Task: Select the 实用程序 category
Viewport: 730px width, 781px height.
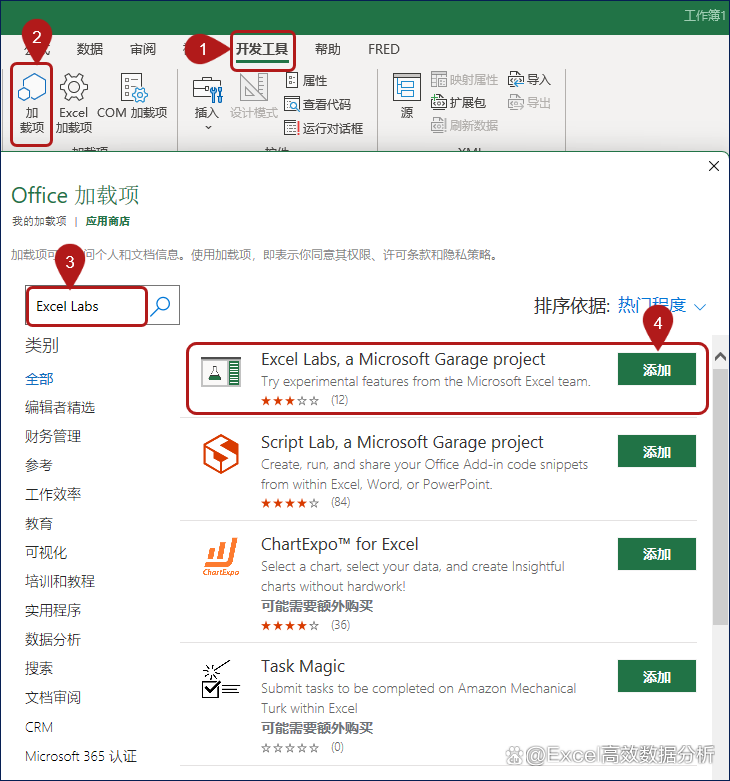Action: pyautogui.click(x=53, y=610)
